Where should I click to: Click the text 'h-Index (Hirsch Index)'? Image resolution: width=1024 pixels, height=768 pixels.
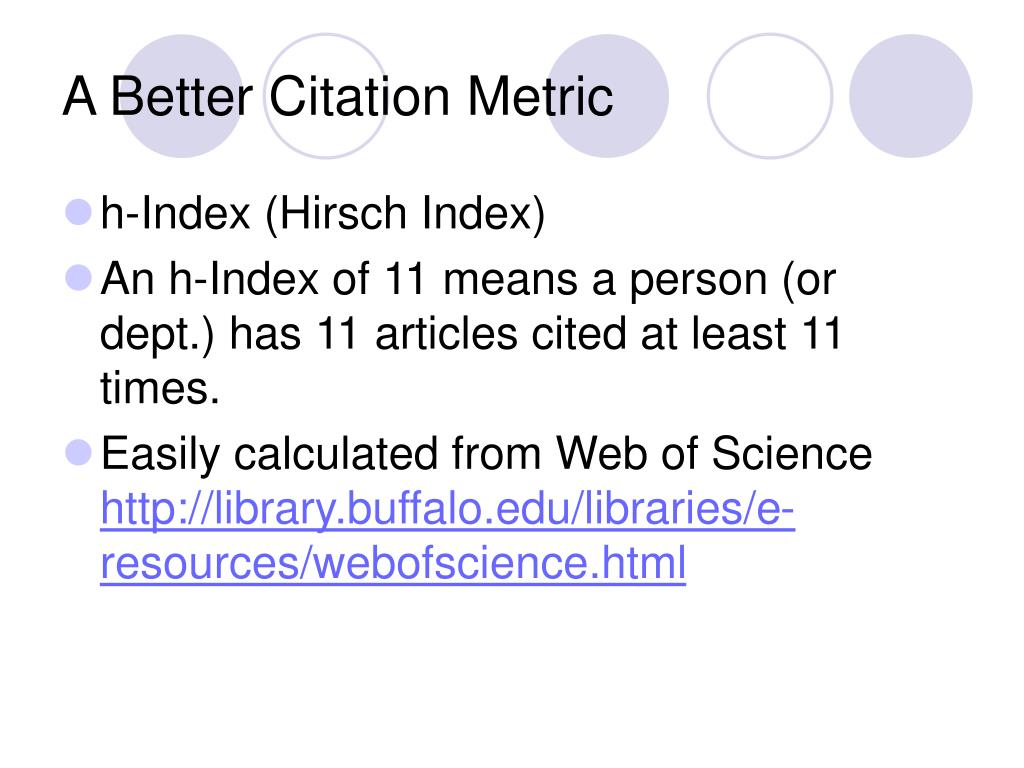(323, 214)
